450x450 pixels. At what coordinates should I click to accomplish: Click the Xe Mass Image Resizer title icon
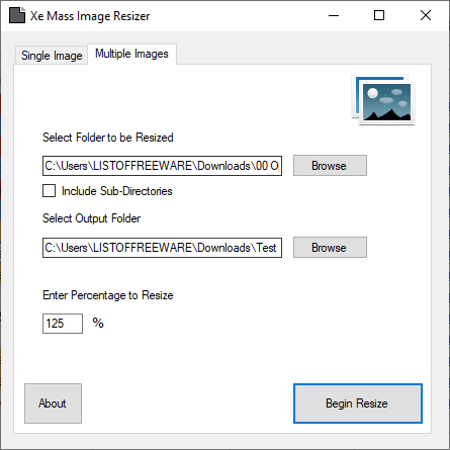[x=17, y=15]
